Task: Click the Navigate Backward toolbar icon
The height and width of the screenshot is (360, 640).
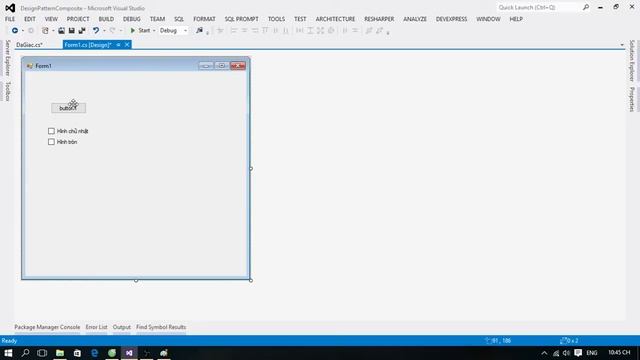Action: point(15,31)
